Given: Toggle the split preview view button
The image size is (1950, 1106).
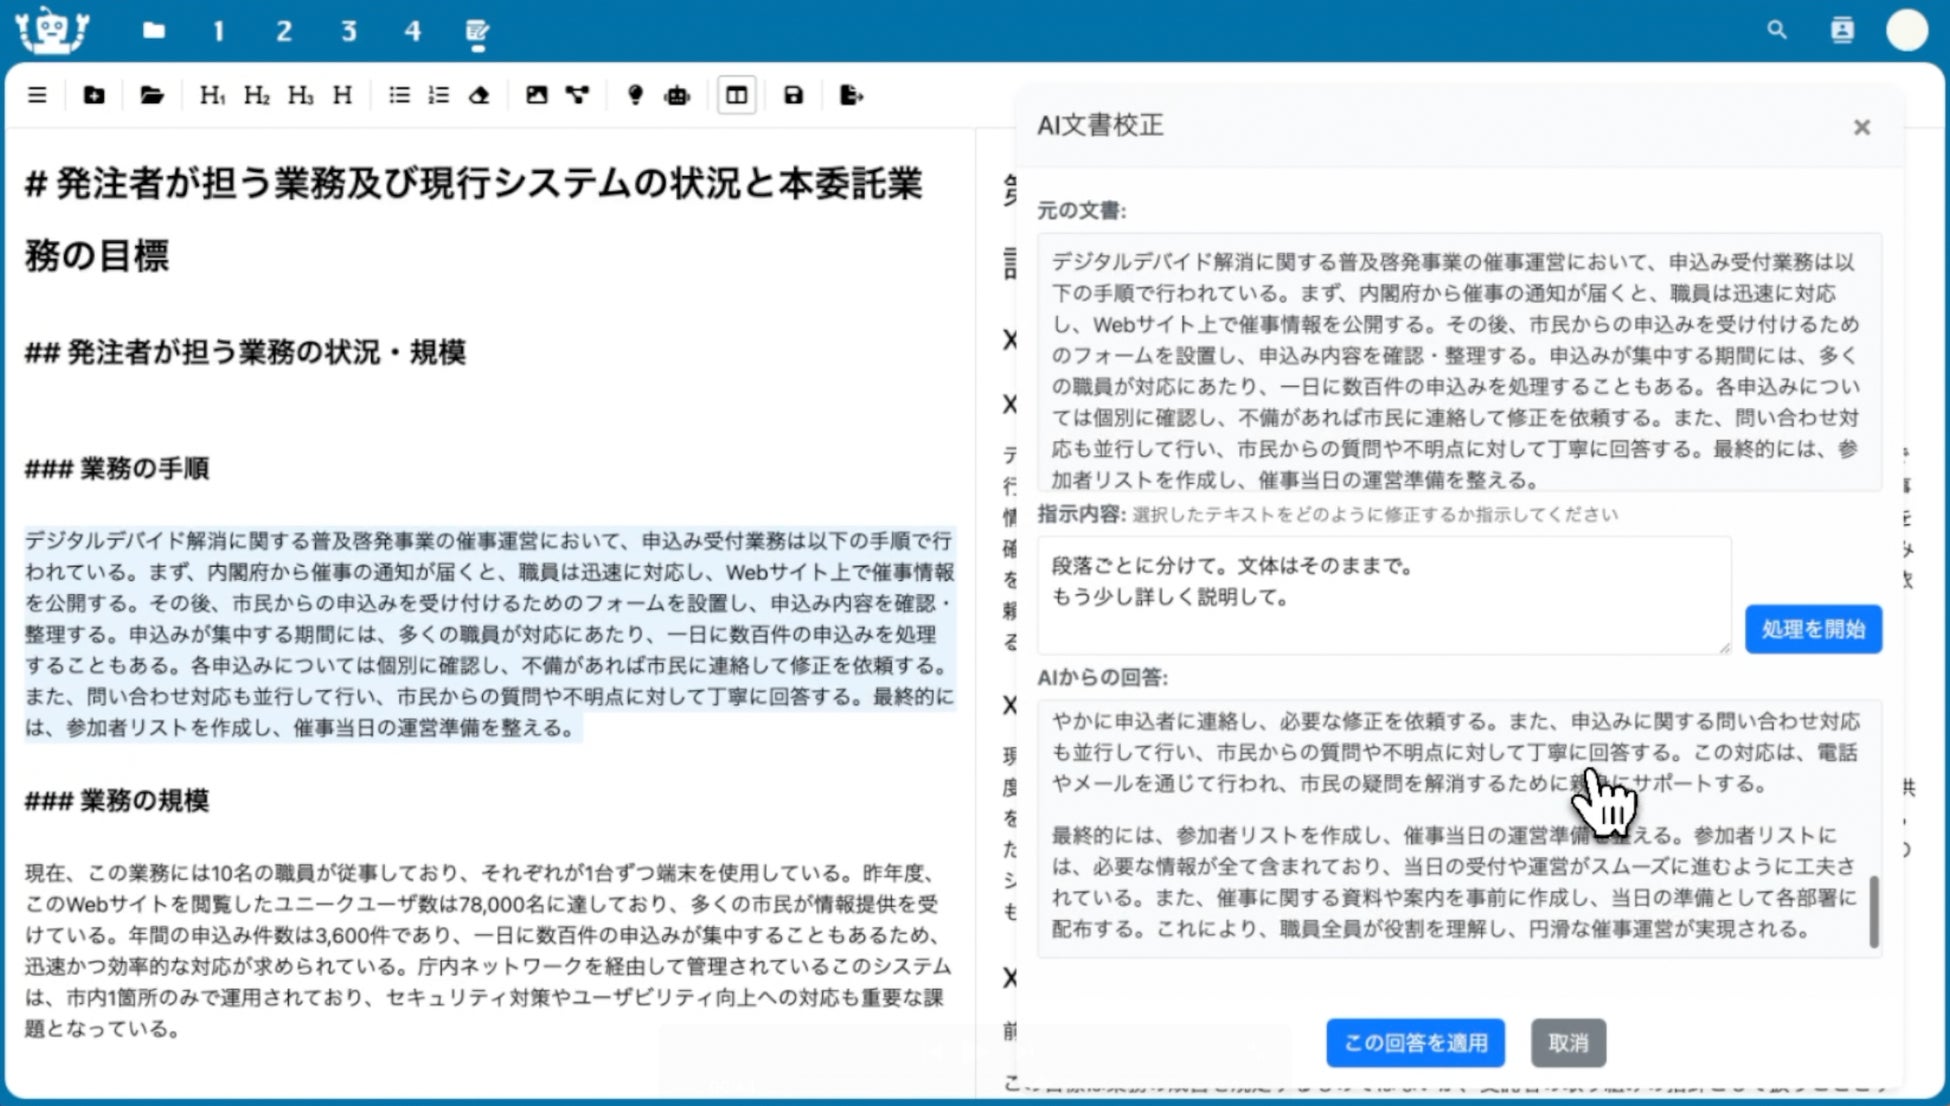Looking at the screenshot, I should [x=736, y=96].
